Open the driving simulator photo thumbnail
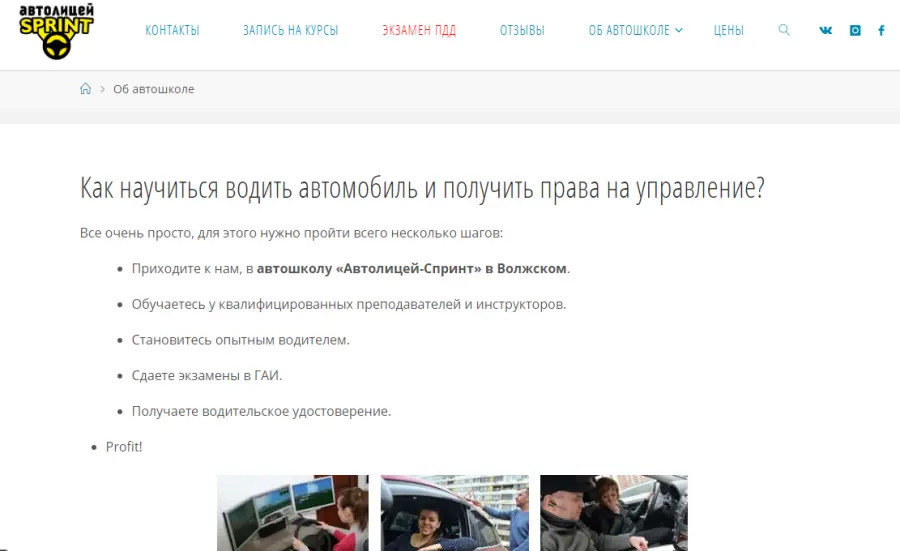Viewport: 900px width, 551px height. pos(292,512)
